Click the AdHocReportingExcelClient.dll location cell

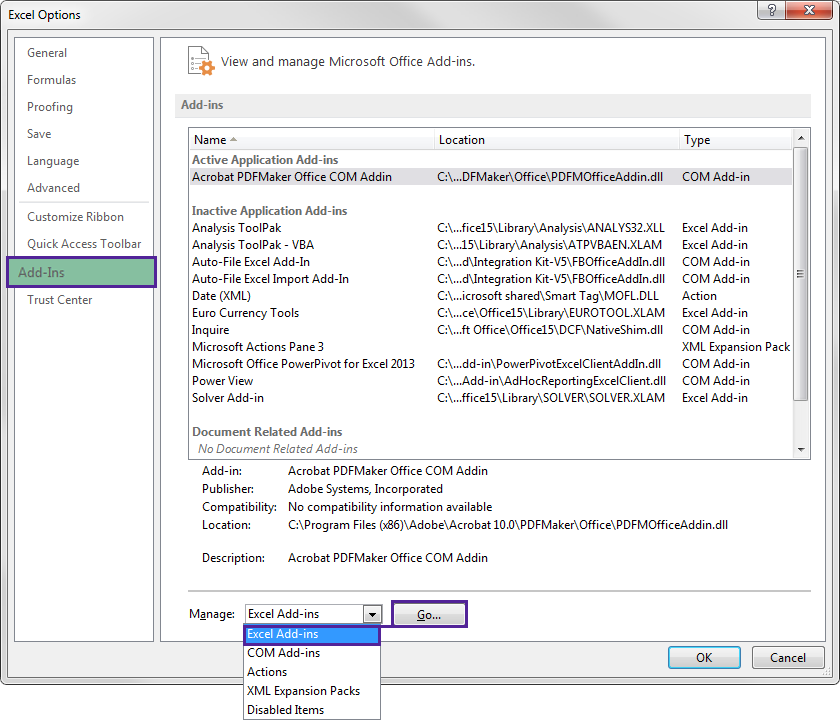click(551, 381)
